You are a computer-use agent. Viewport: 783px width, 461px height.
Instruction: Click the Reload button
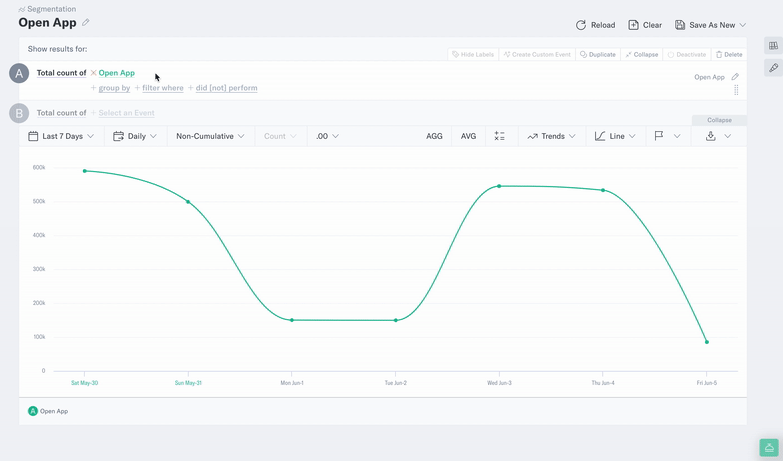click(x=595, y=25)
